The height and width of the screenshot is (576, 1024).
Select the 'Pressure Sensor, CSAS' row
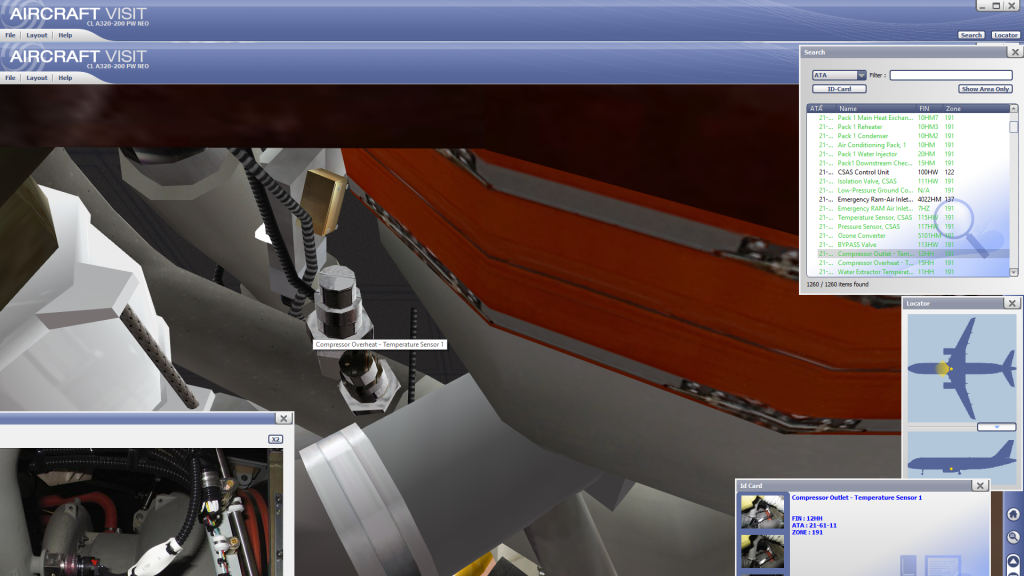coord(908,227)
